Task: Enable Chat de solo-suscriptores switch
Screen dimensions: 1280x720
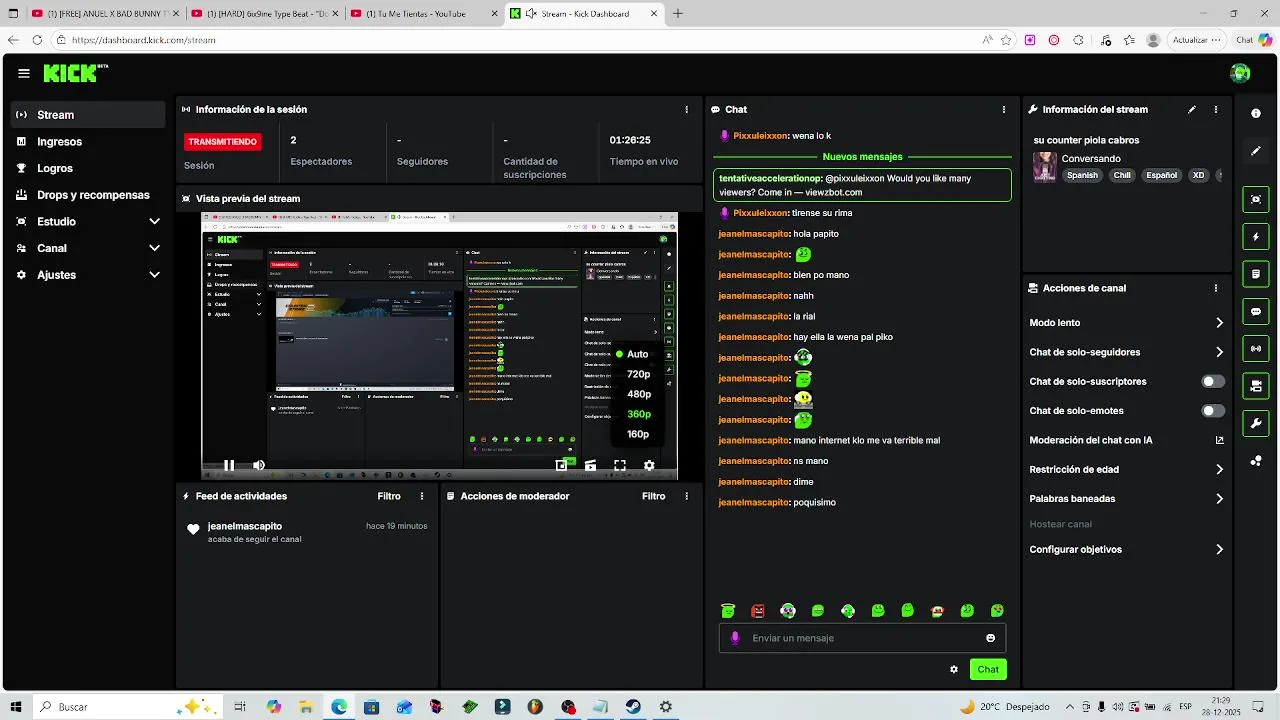Action: 1213,382
